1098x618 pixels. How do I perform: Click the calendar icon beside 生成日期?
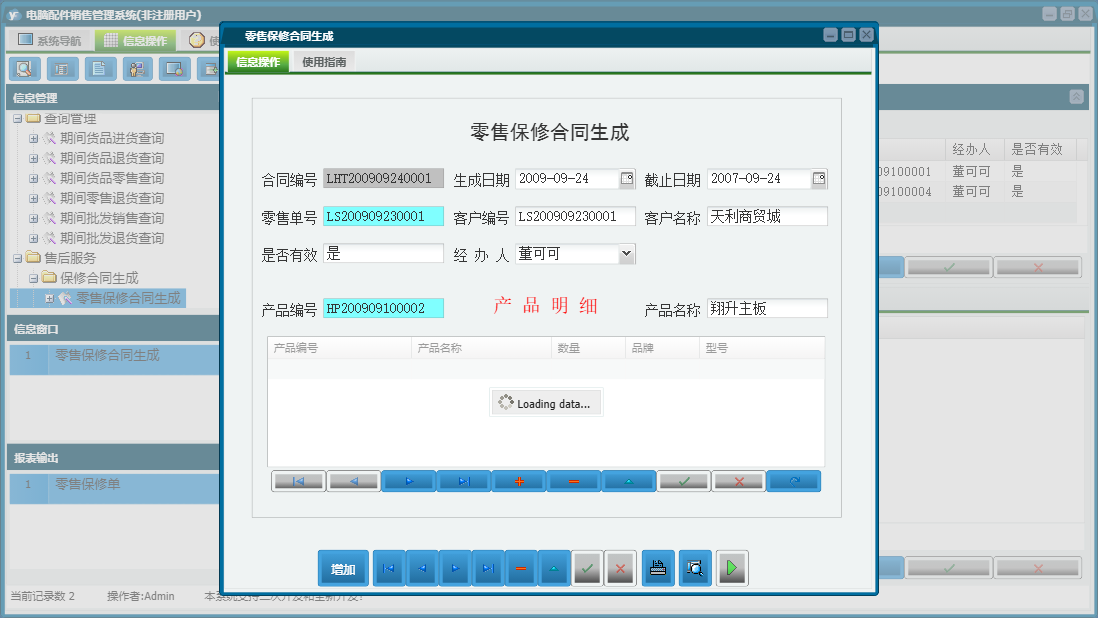point(629,178)
